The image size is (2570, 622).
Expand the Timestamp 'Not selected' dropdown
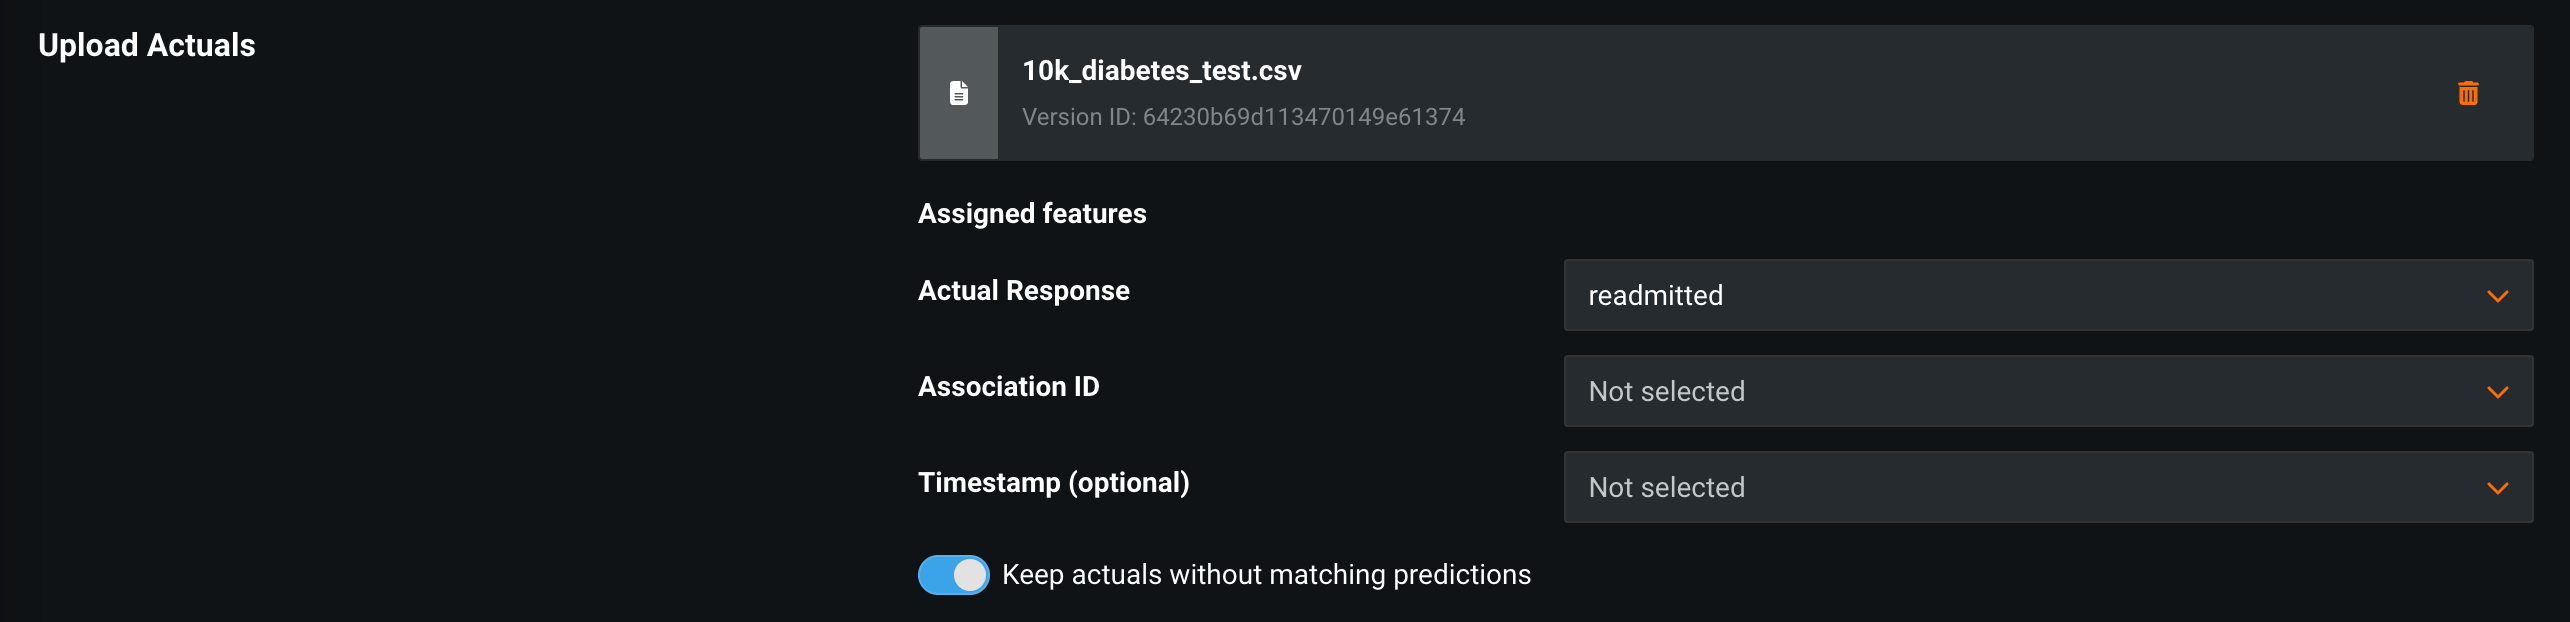(2048, 488)
